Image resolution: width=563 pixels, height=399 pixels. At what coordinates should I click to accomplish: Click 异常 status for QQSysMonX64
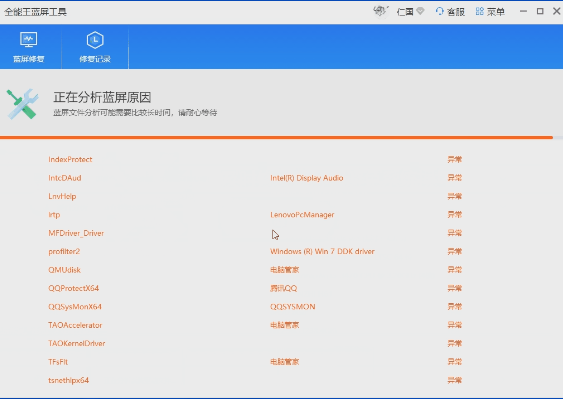(455, 307)
